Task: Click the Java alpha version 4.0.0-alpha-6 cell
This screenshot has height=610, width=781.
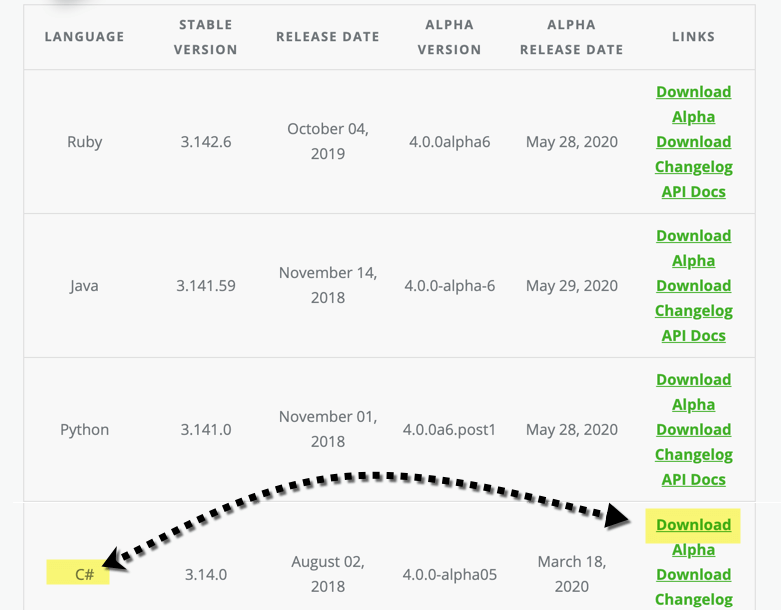Action: pyautogui.click(x=449, y=286)
